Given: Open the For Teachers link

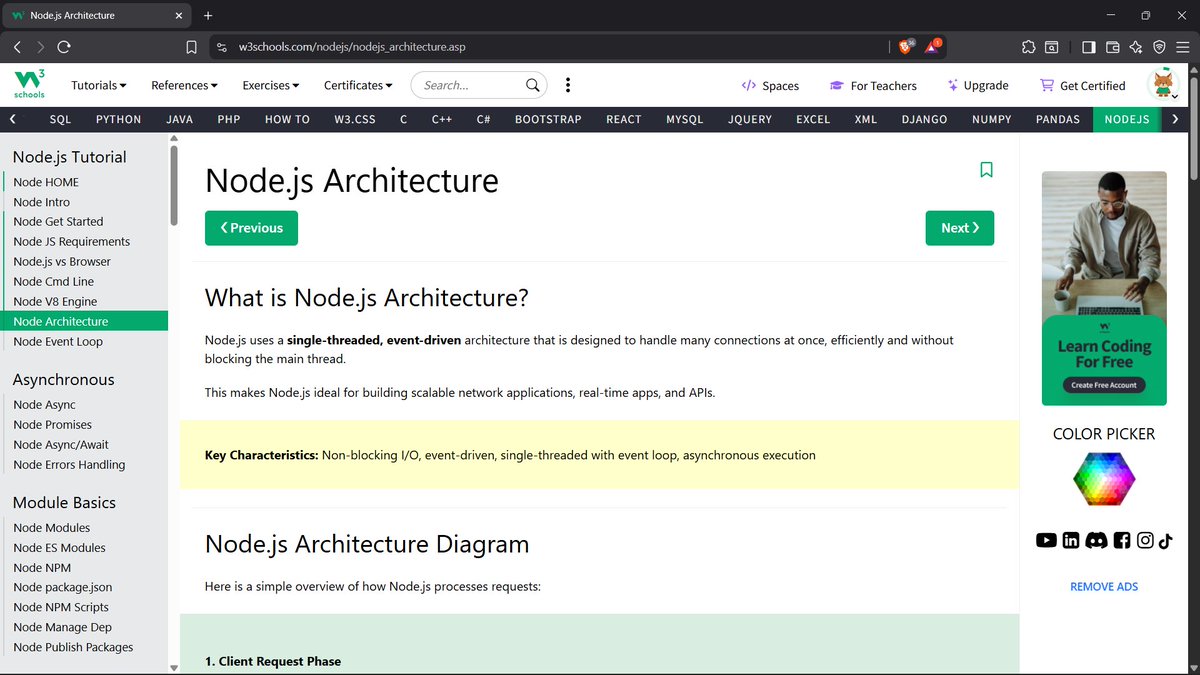Looking at the screenshot, I should click(873, 86).
